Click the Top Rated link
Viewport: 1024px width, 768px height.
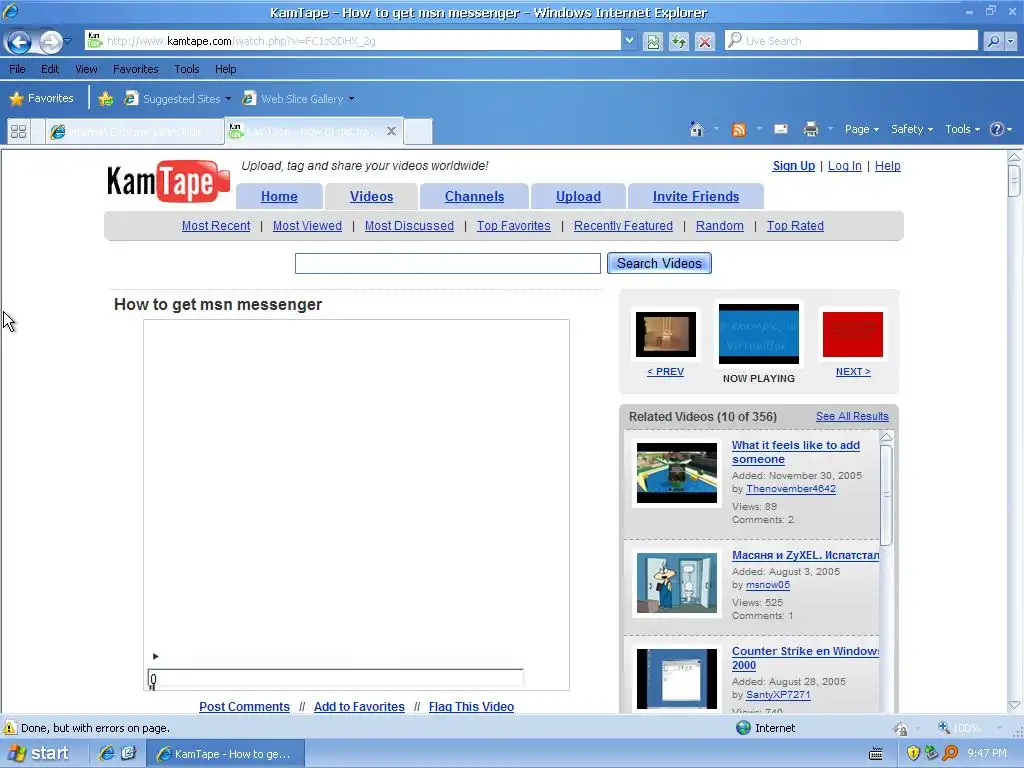pos(795,226)
